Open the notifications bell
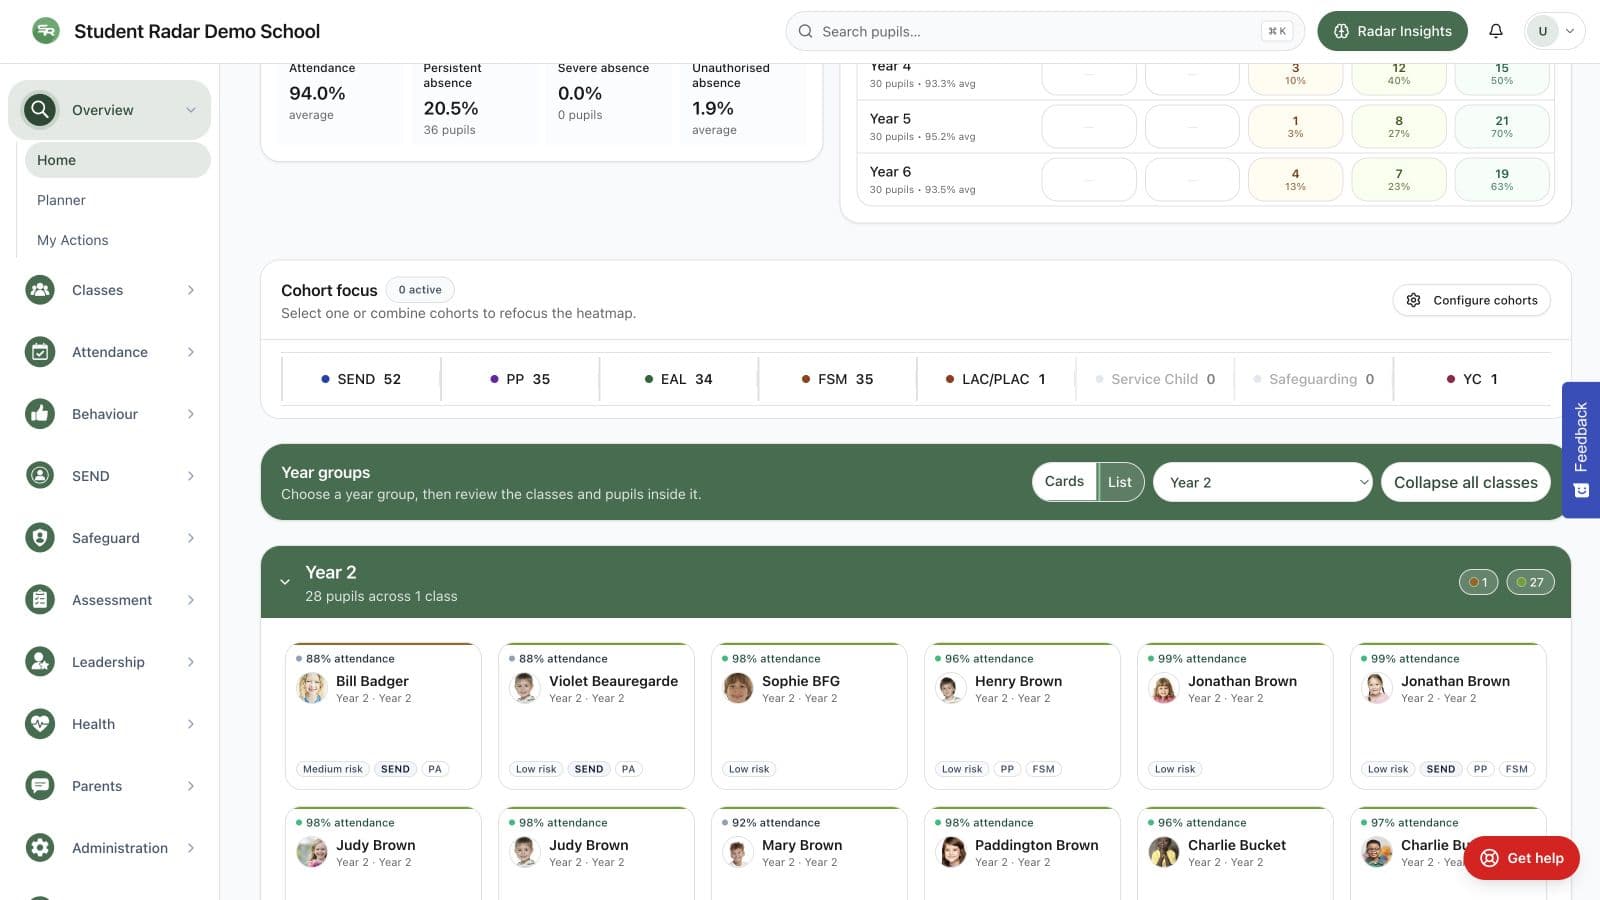The height and width of the screenshot is (900, 1600). 1496,31
